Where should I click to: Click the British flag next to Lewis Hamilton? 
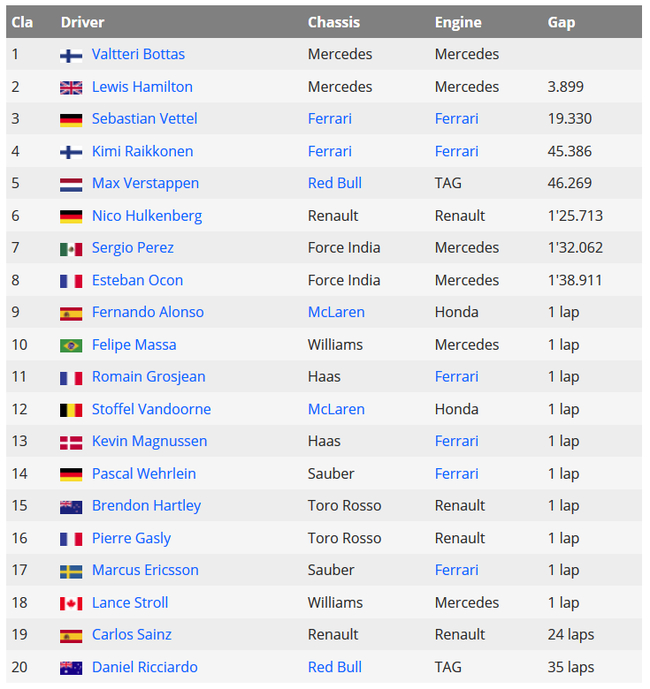pos(71,87)
